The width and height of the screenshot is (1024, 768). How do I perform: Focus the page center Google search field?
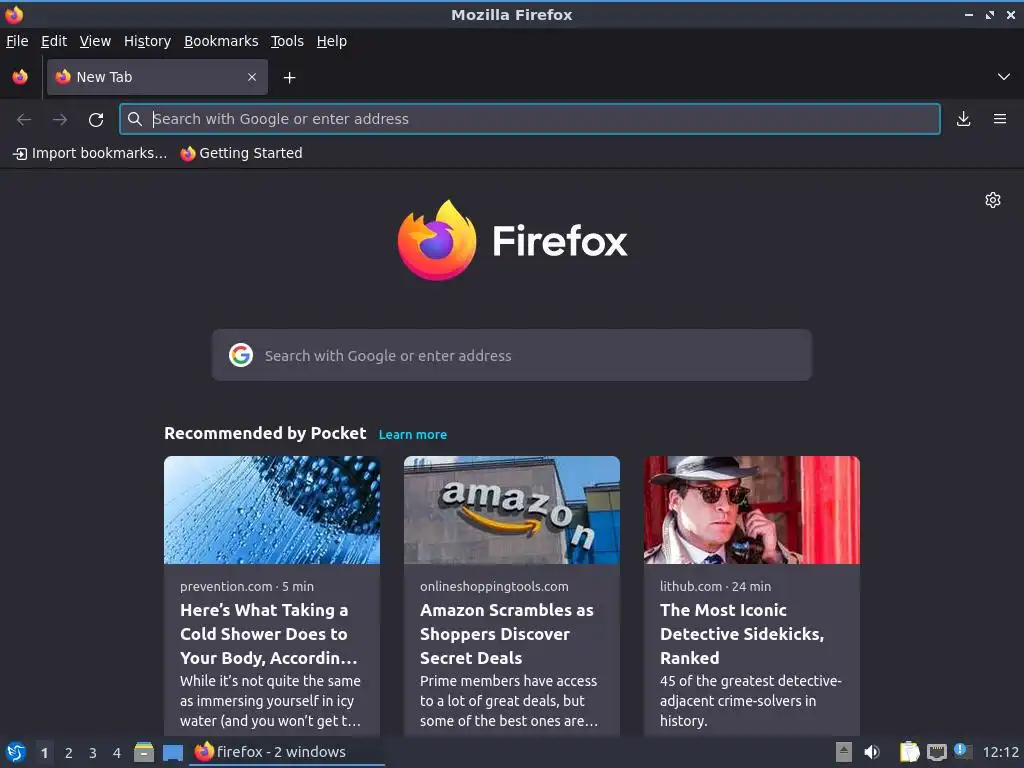coord(511,355)
